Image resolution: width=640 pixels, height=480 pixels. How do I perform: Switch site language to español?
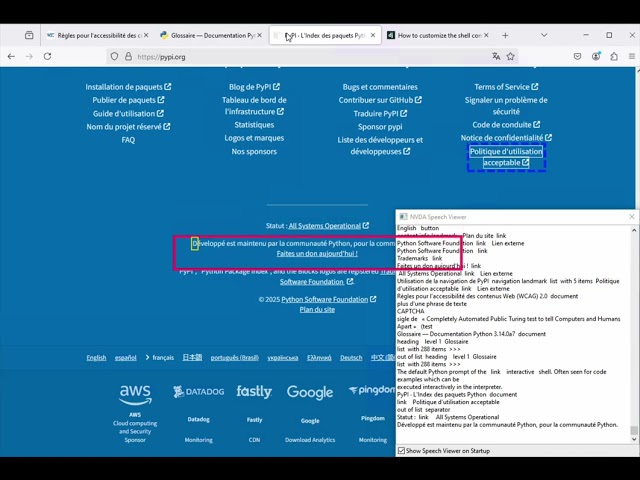[126, 358]
